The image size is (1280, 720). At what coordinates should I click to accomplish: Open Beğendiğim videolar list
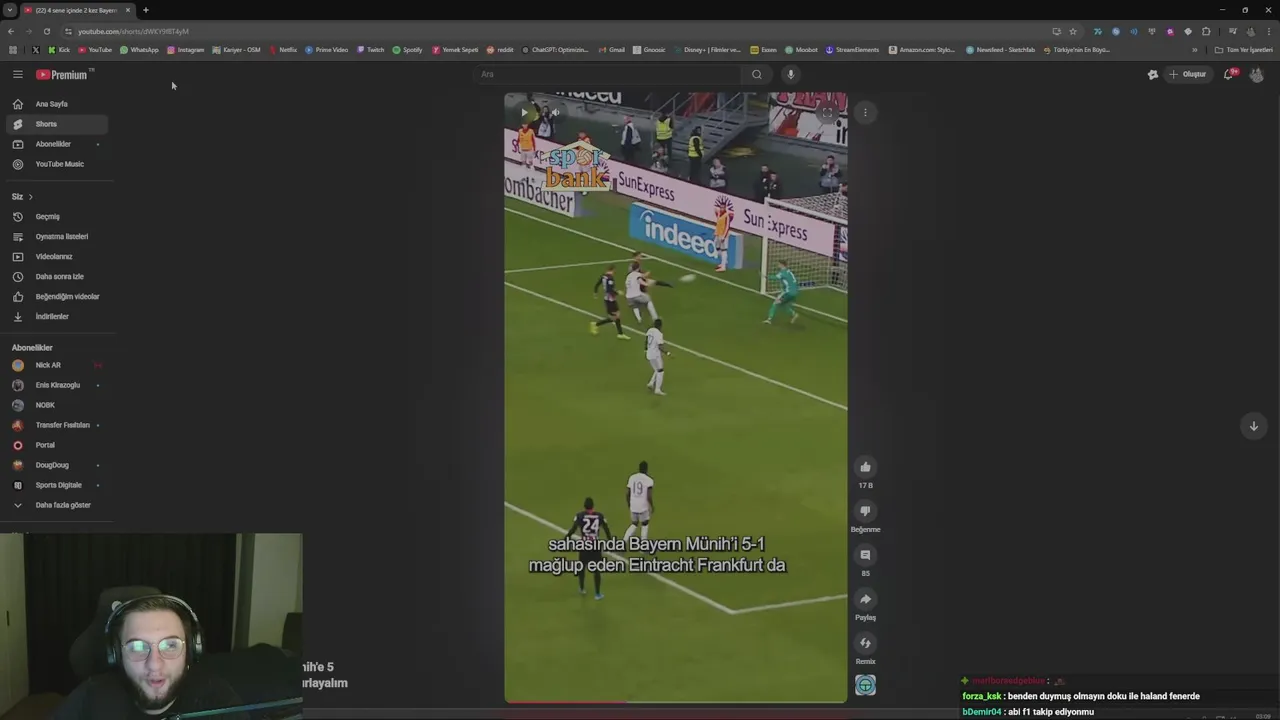click(x=56, y=297)
